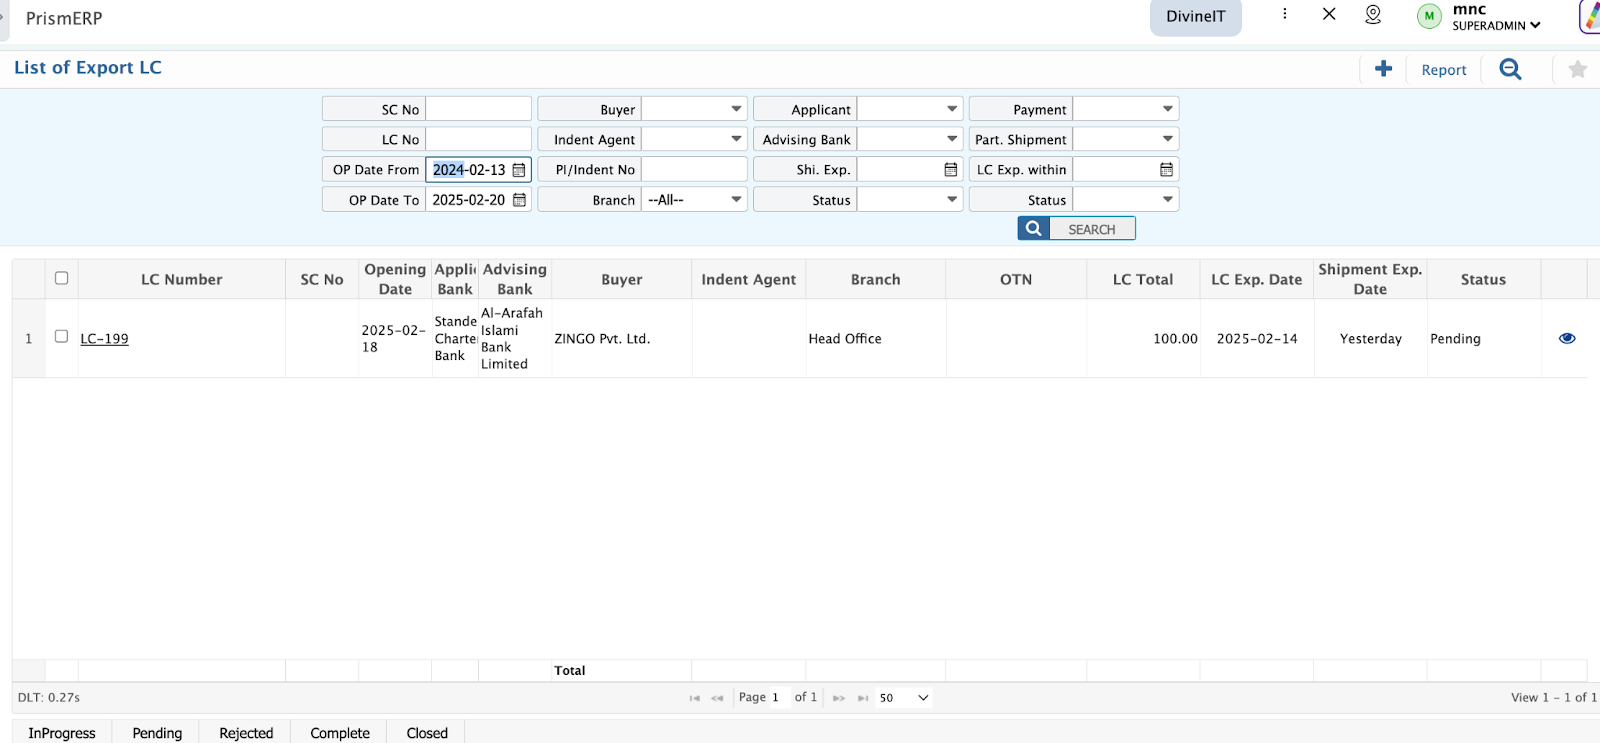Click the PI/Indent No input field
The height and width of the screenshot is (743, 1600).
(694, 170)
